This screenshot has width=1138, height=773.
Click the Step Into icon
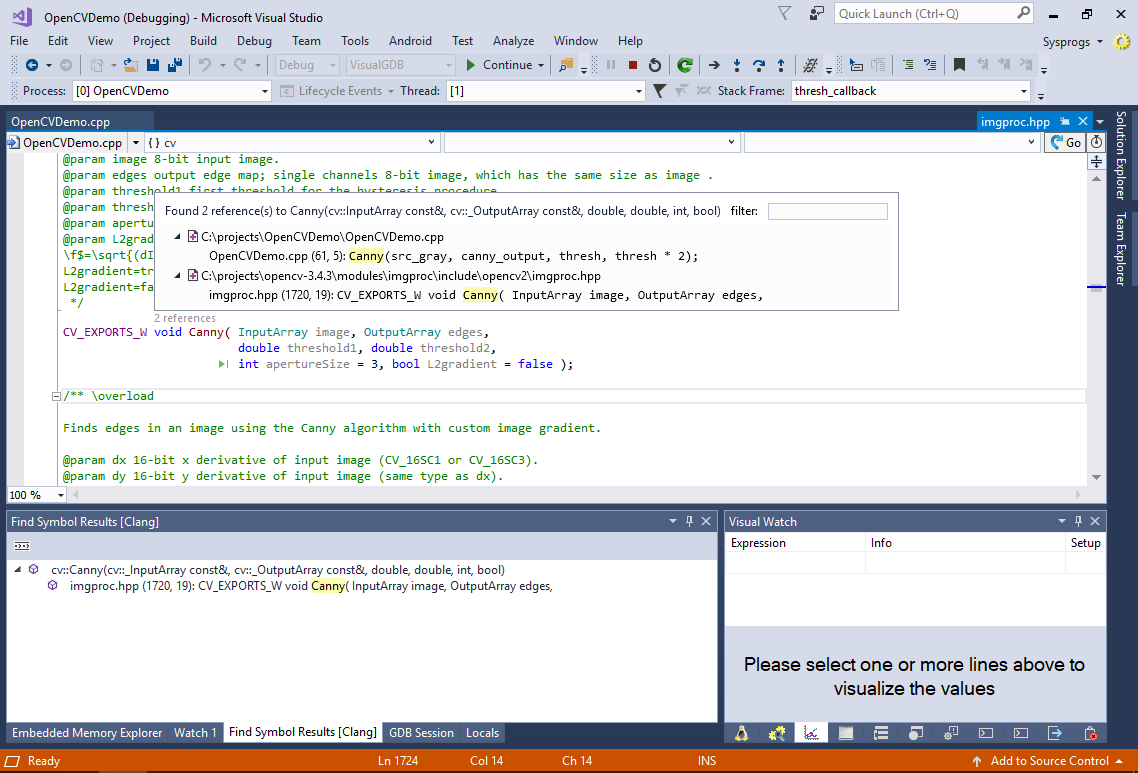tap(737, 65)
